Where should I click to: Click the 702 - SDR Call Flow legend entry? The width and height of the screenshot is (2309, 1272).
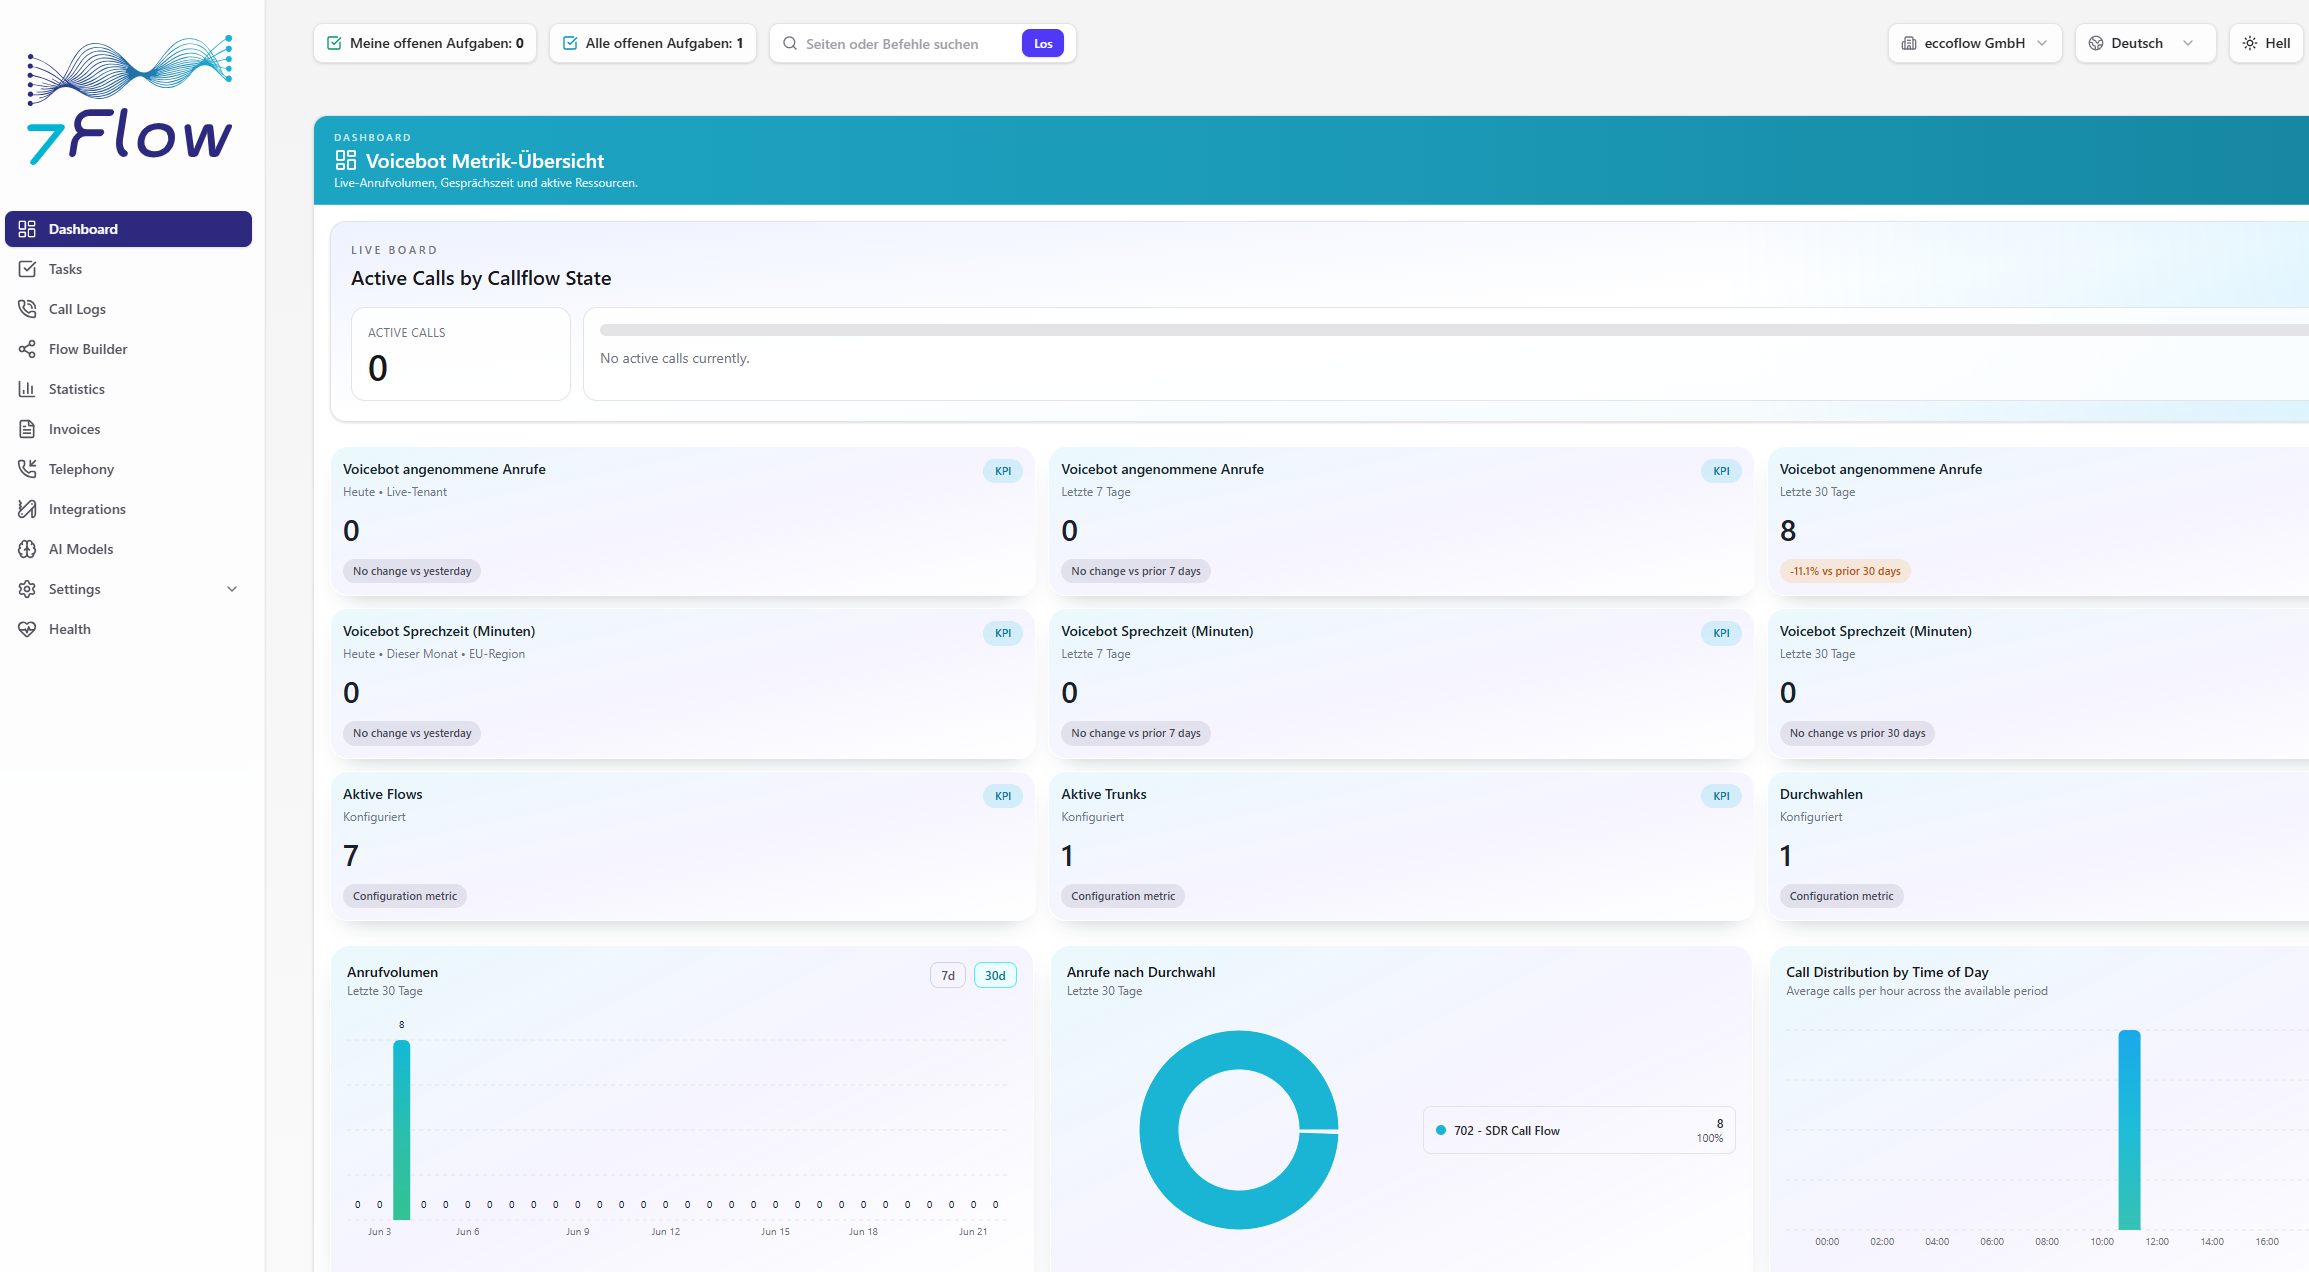pos(1579,1130)
